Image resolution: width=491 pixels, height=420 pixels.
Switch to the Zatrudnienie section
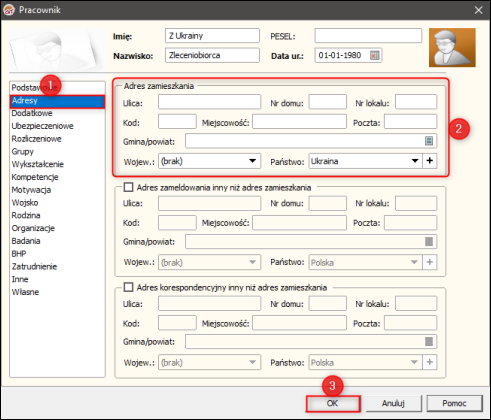click(x=34, y=266)
